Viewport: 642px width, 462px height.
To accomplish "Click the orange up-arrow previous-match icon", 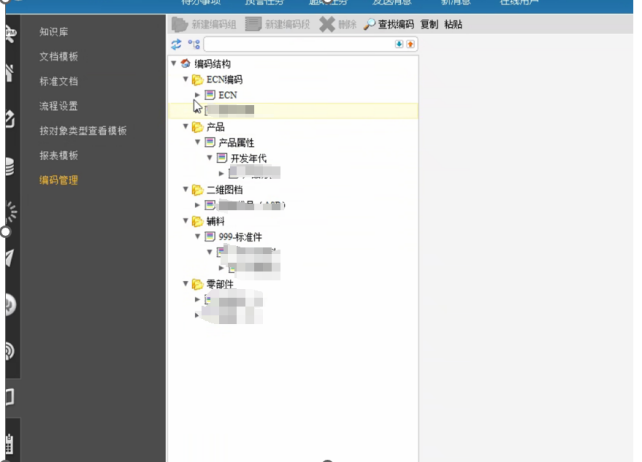I will 410,44.
